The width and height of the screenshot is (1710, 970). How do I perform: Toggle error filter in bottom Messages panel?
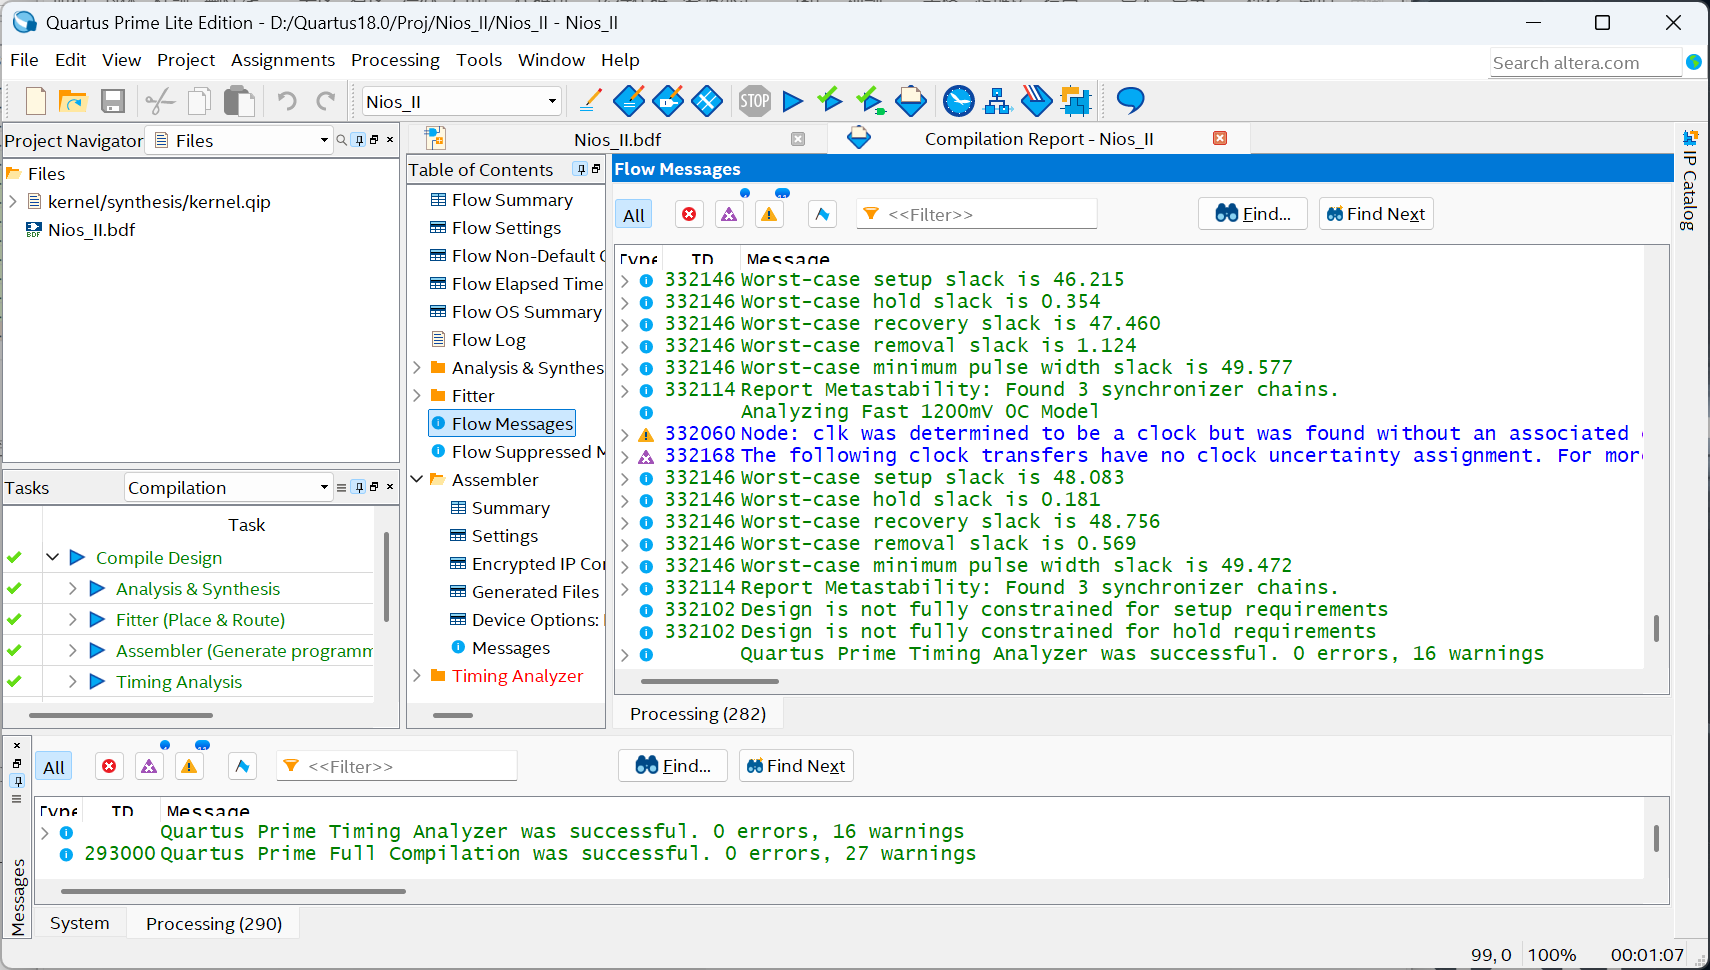(x=109, y=766)
